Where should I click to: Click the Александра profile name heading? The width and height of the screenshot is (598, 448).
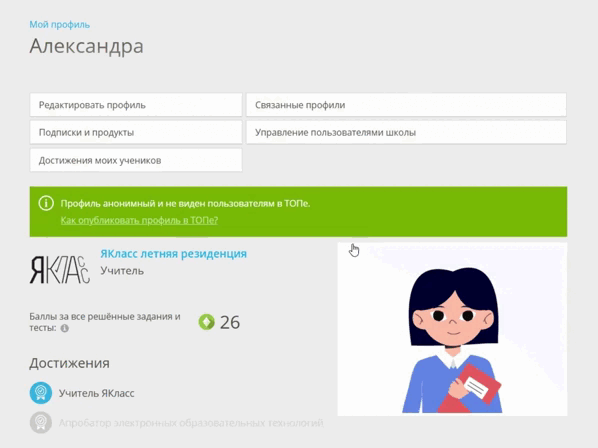[87, 47]
